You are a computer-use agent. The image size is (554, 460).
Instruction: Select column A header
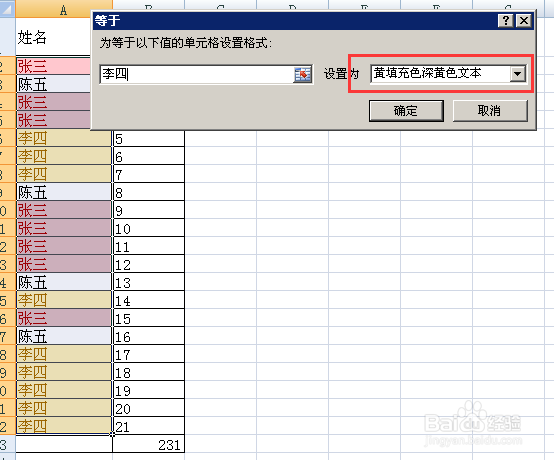[64, 9]
